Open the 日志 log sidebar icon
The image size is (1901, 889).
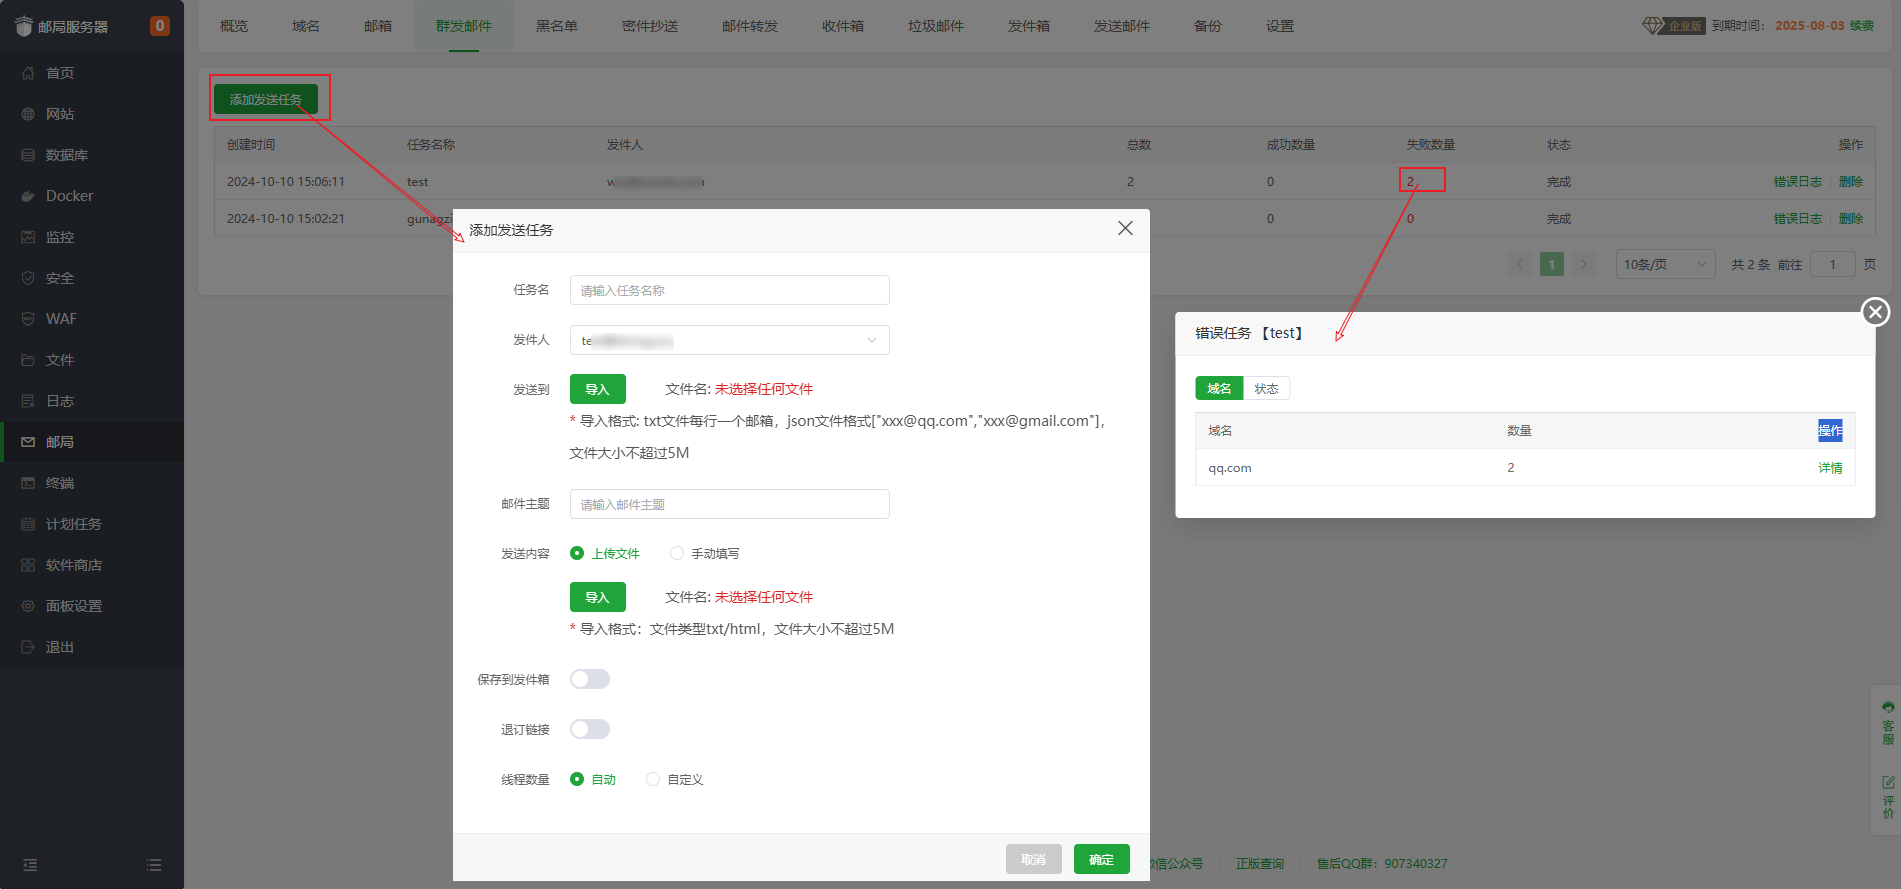(x=28, y=401)
